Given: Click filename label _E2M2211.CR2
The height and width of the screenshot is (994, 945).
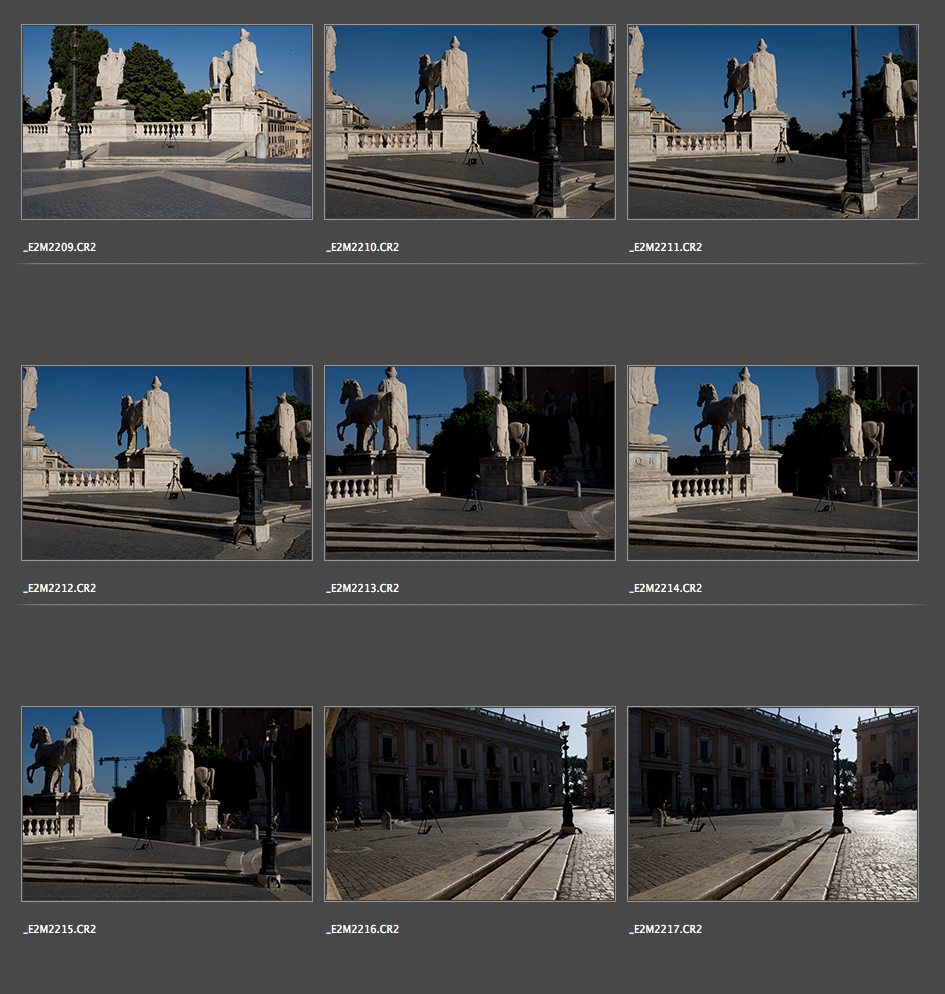Looking at the screenshot, I should click(665, 247).
